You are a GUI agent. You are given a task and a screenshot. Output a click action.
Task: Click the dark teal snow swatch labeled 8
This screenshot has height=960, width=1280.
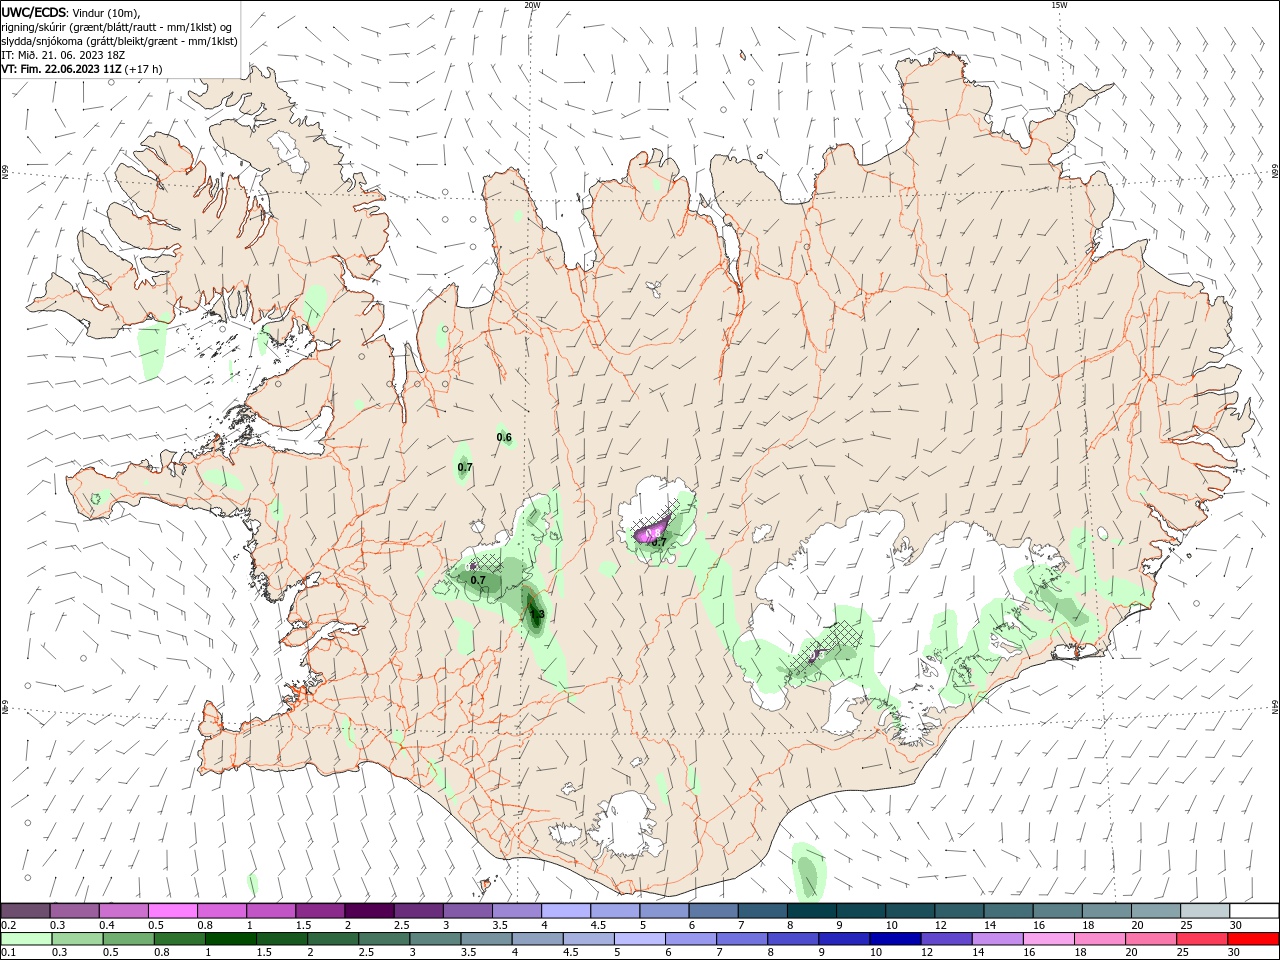click(x=811, y=911)
